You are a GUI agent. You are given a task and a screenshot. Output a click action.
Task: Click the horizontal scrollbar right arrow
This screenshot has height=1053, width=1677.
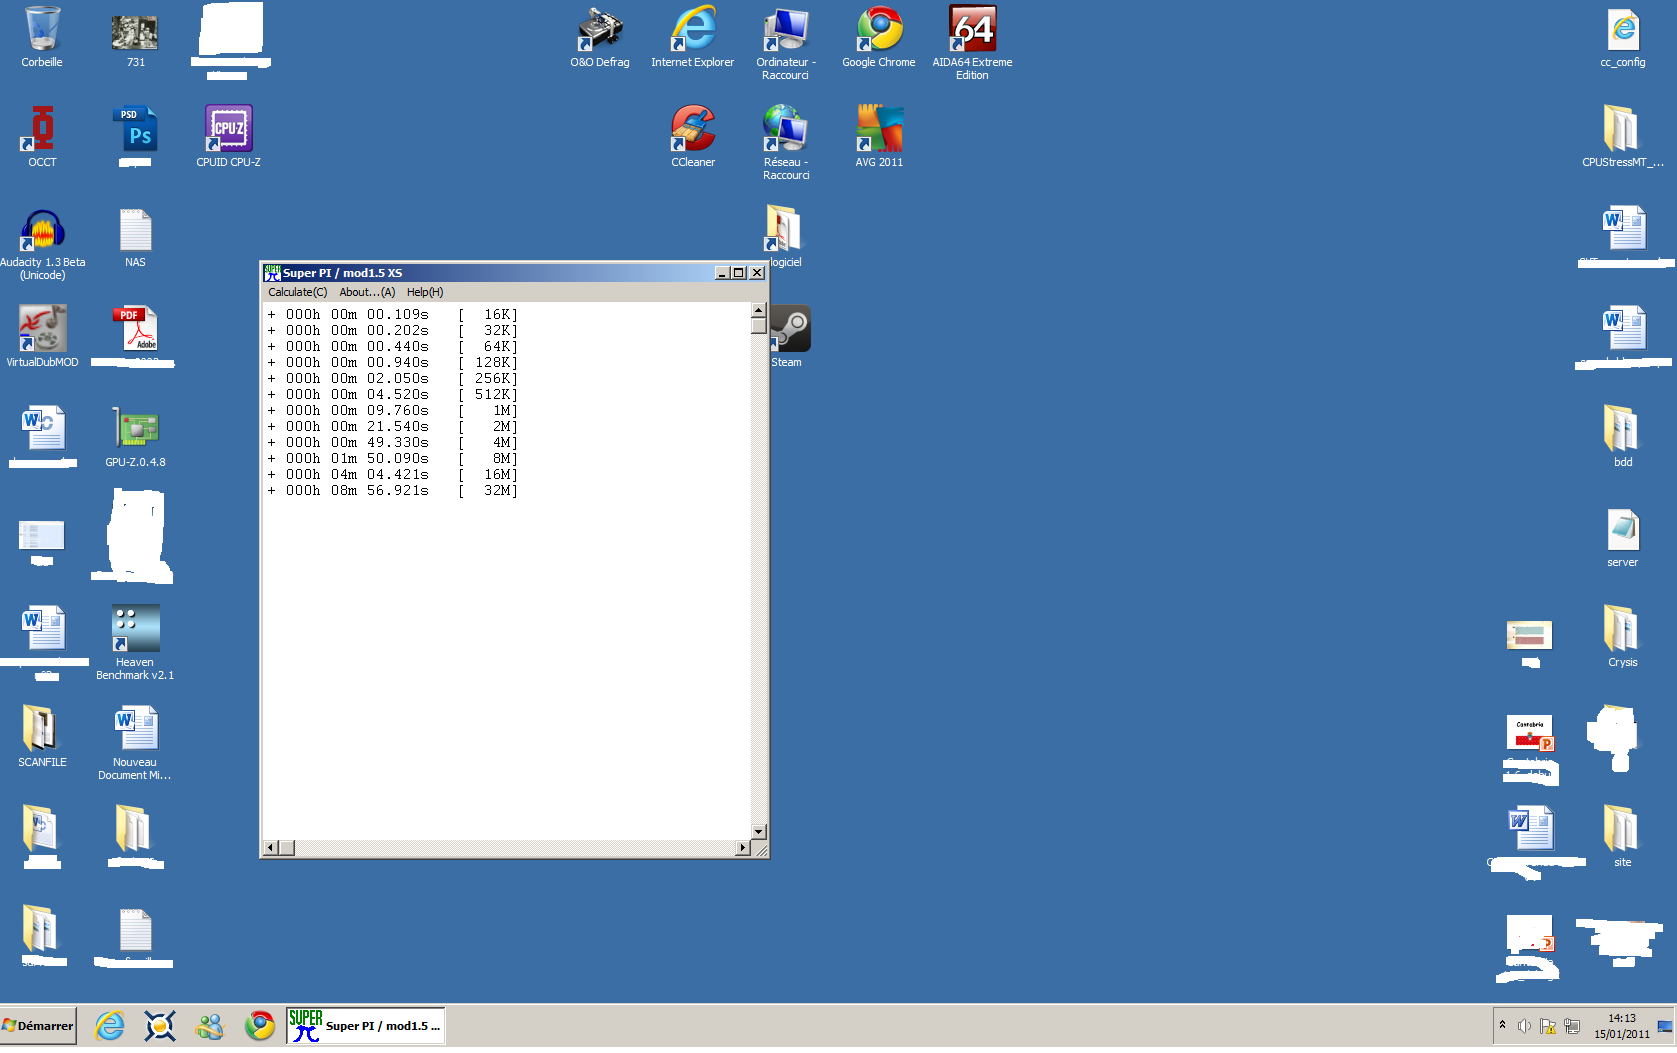click(x=742, y=848)
